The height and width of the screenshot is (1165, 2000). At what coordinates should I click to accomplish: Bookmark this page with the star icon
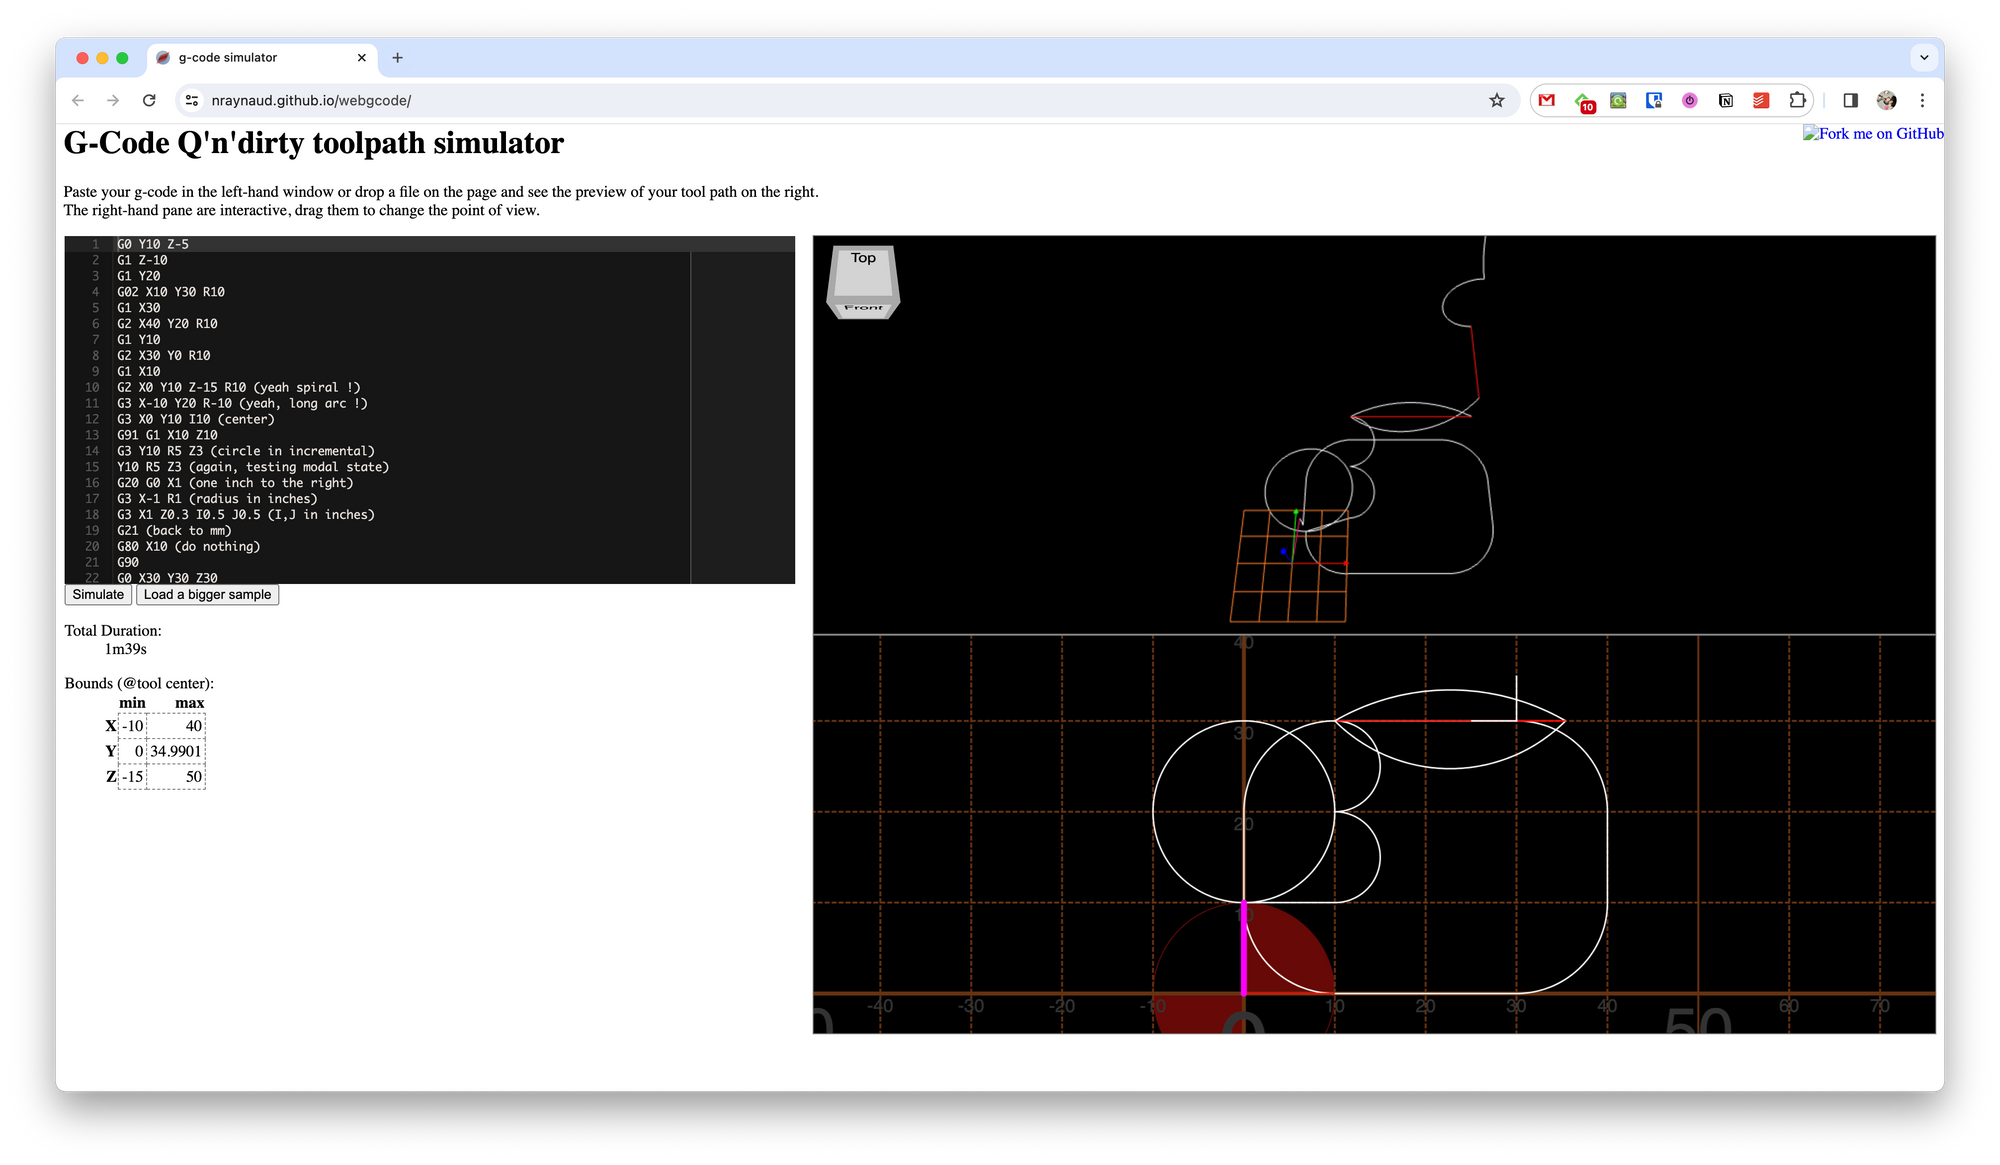[1496, 100]
